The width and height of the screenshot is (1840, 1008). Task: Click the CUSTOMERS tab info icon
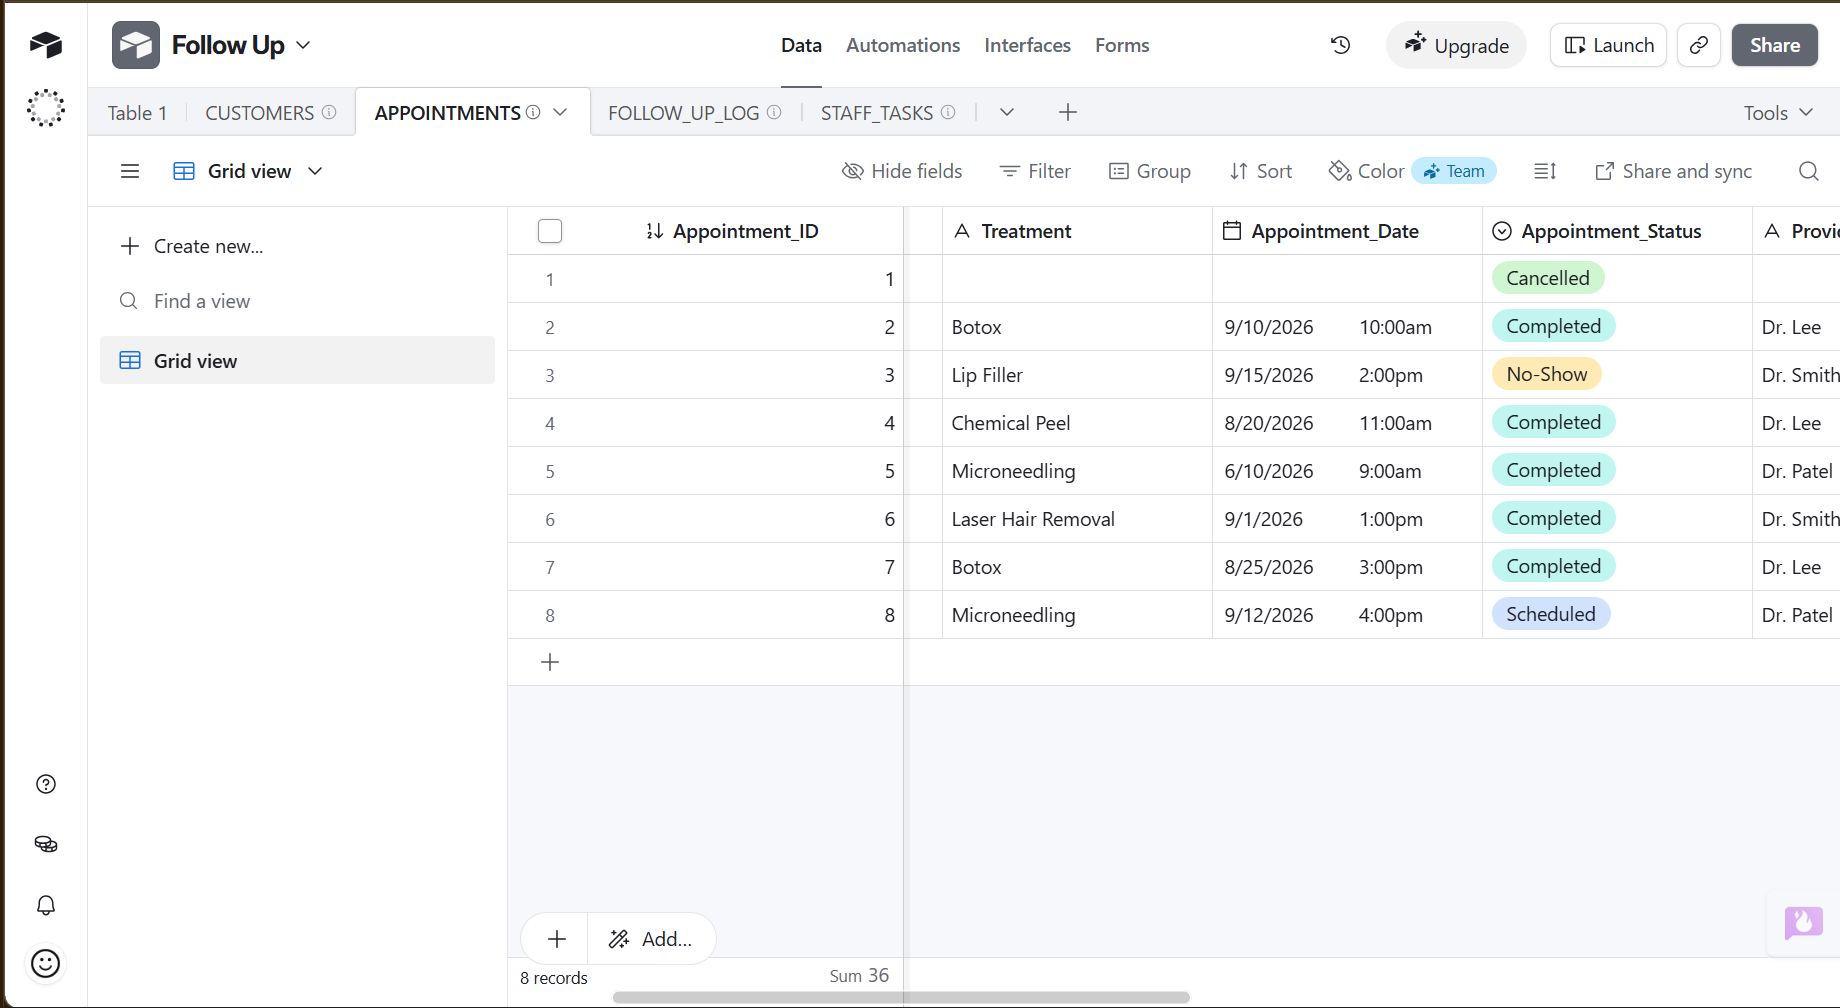point(329,112)
